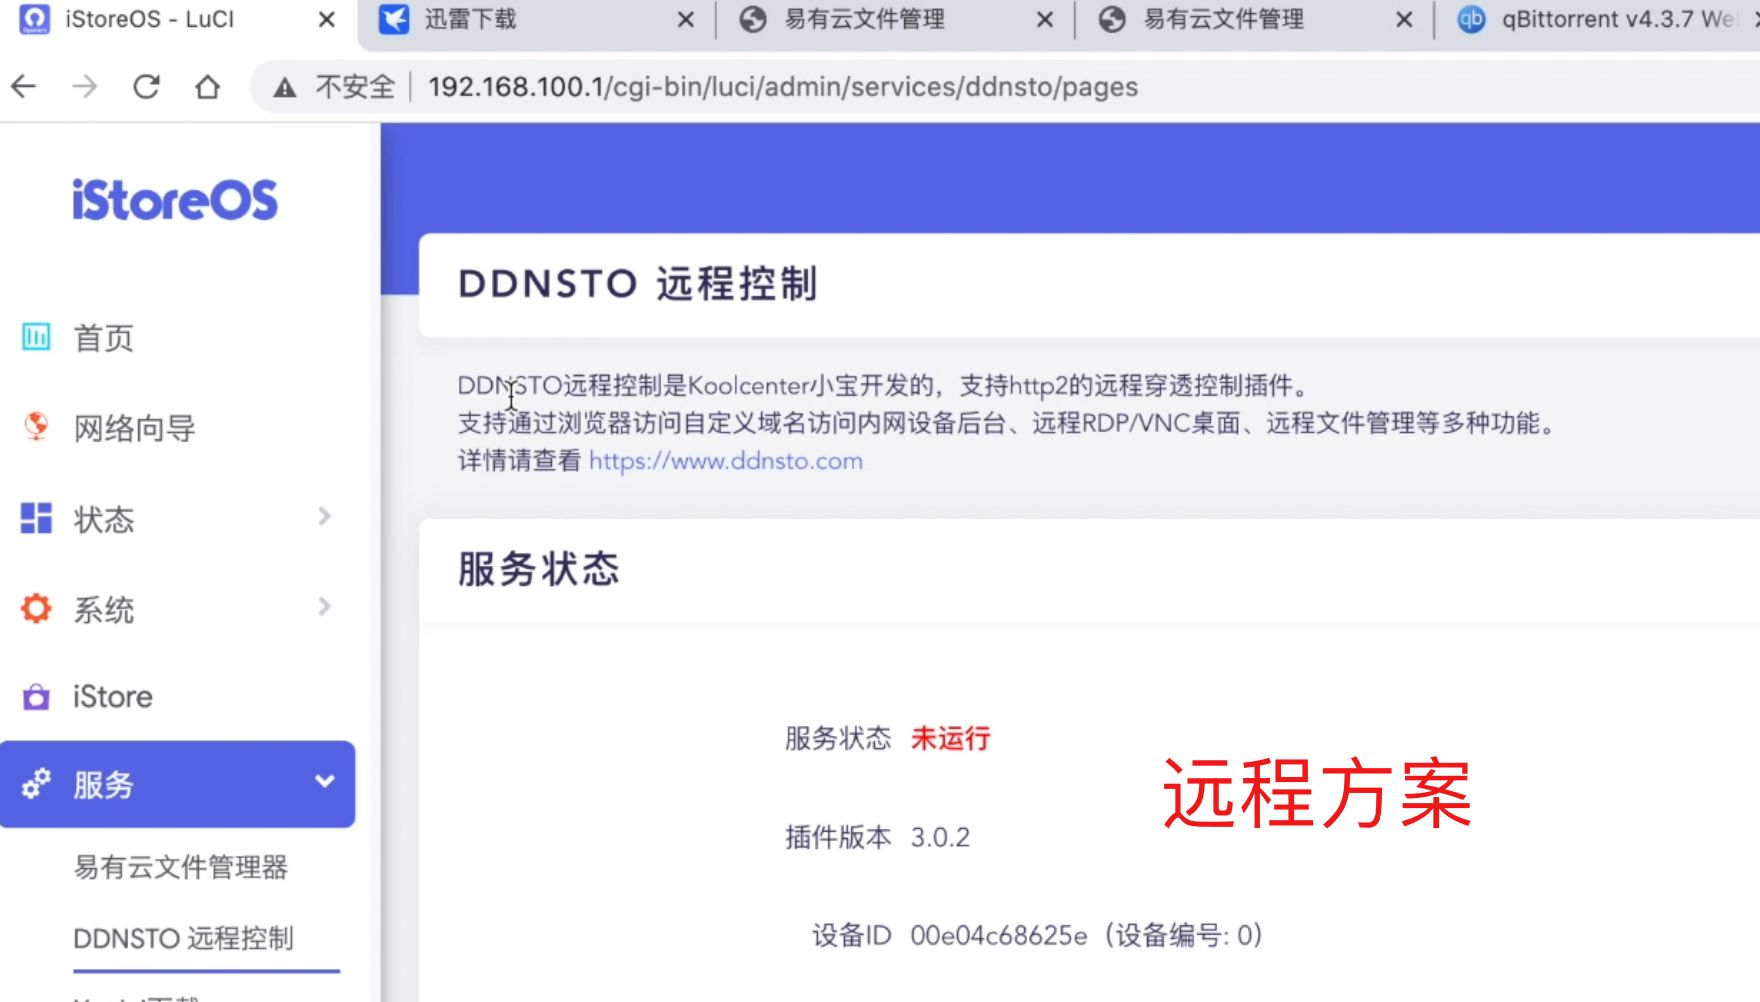Click the back navigation arrow
Image resolution: width=1760 pixels, height=1002 pixels.
(24, 87)
